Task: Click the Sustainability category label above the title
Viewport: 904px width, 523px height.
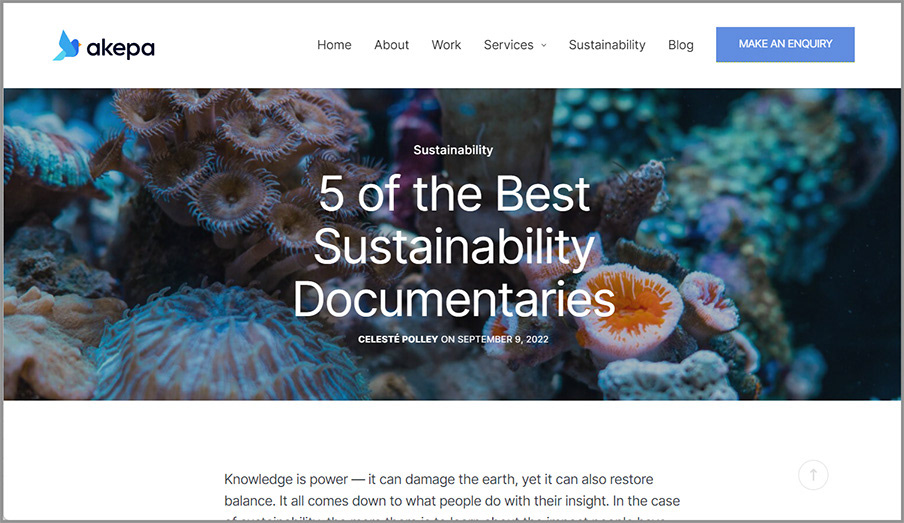Action: pyautogui.click(x=453, y=150)
